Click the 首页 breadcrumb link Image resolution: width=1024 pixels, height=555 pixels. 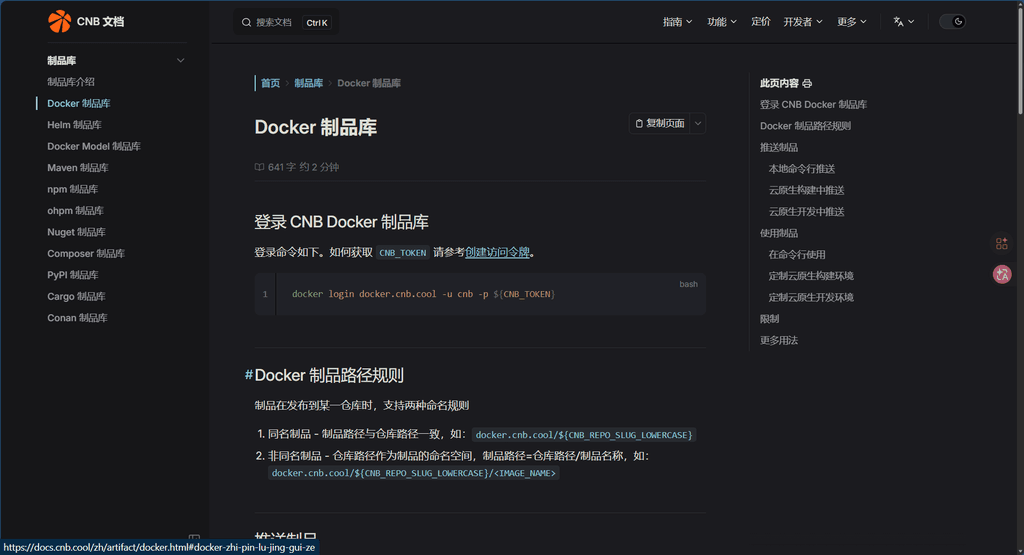pyautogui.click(x=270, y=83)
